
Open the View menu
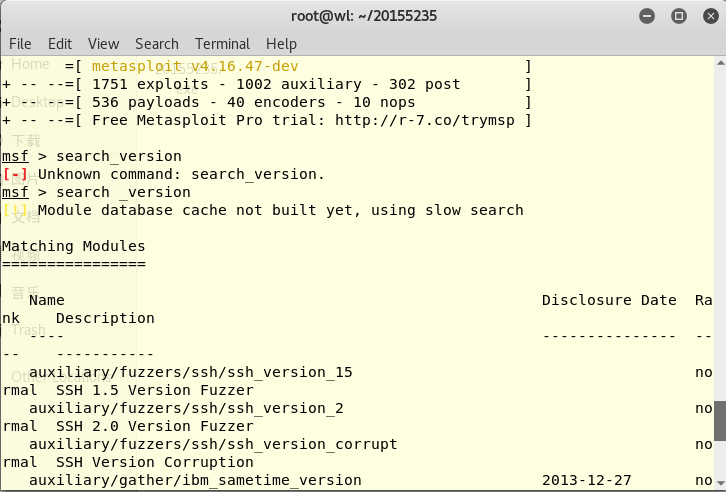(103, 44)
